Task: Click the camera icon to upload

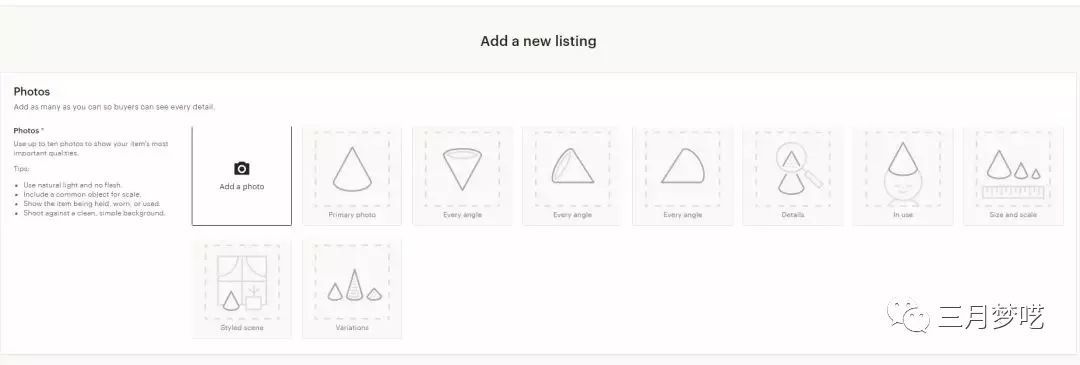Action: click(242, 169)
